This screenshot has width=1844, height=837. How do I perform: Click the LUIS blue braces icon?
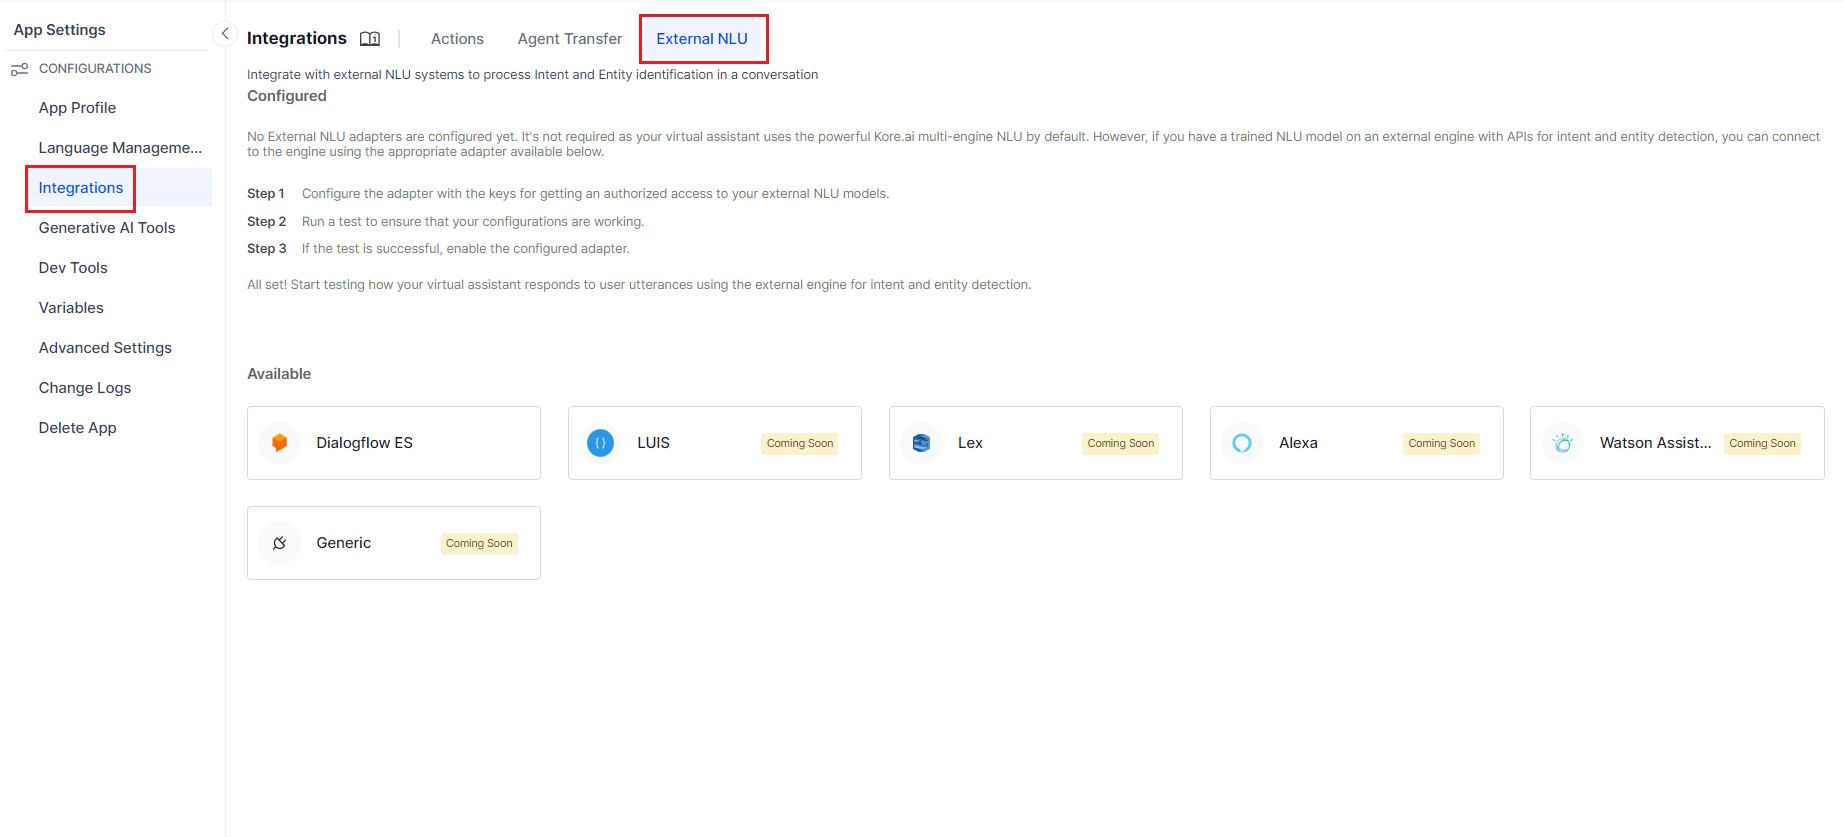click(x=600, y=443)
